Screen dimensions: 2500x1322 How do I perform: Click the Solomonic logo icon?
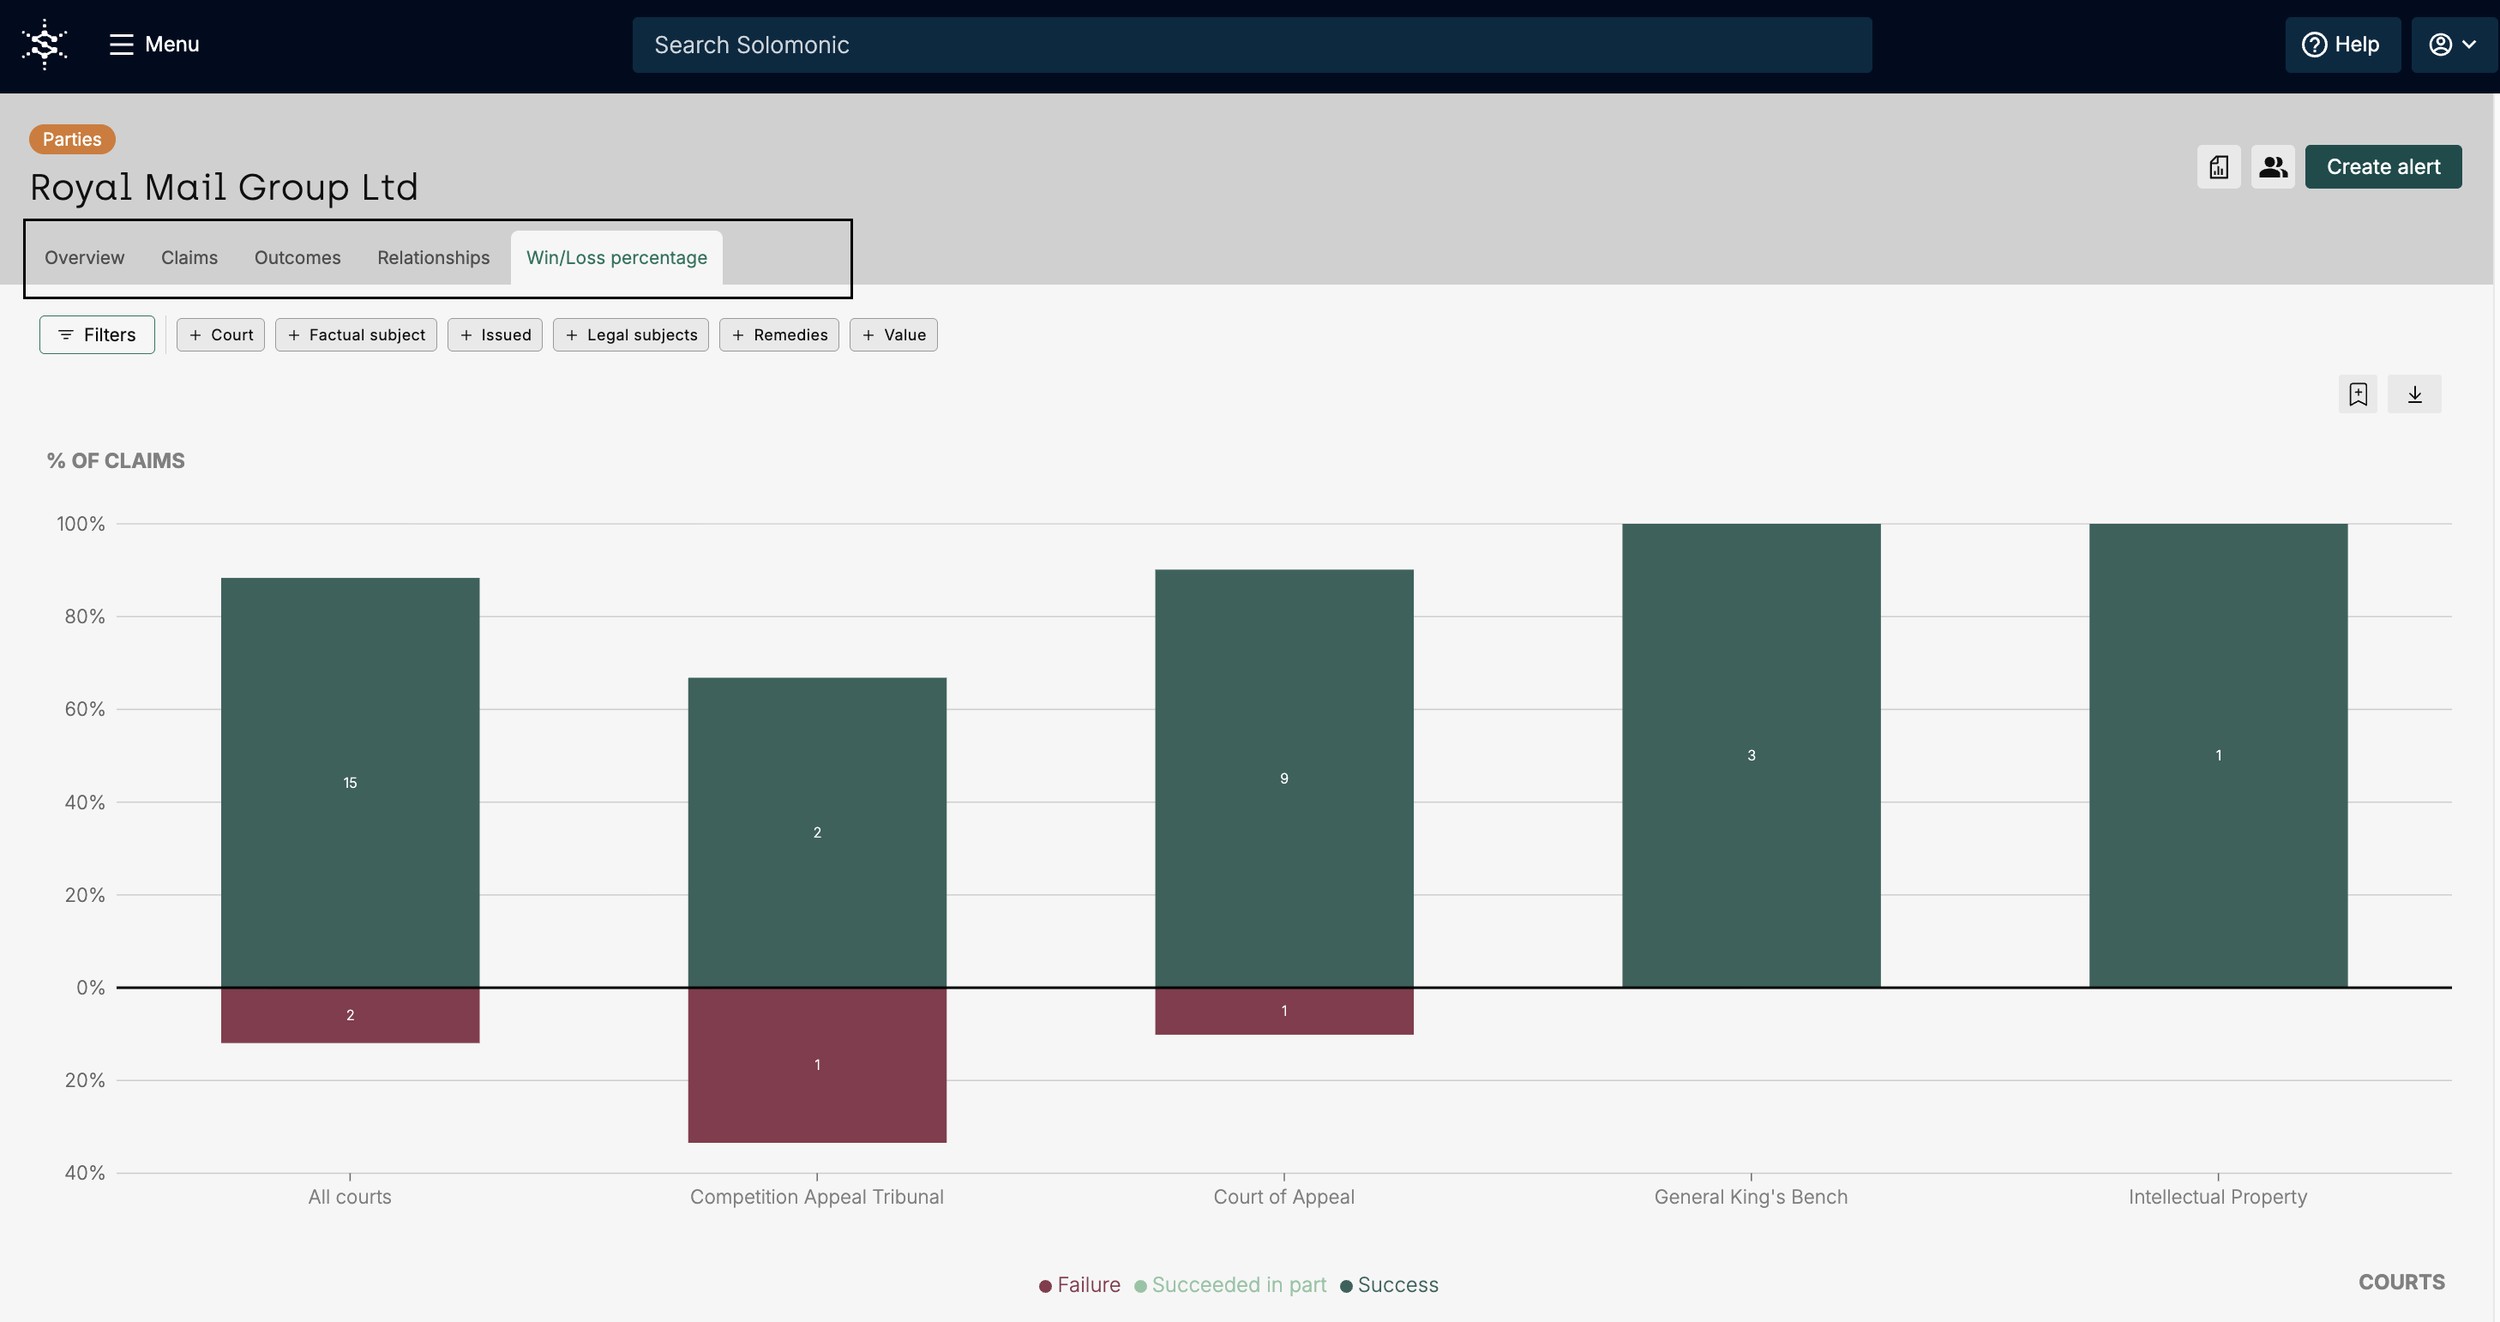pyautogui.click(x=44, y=44)
